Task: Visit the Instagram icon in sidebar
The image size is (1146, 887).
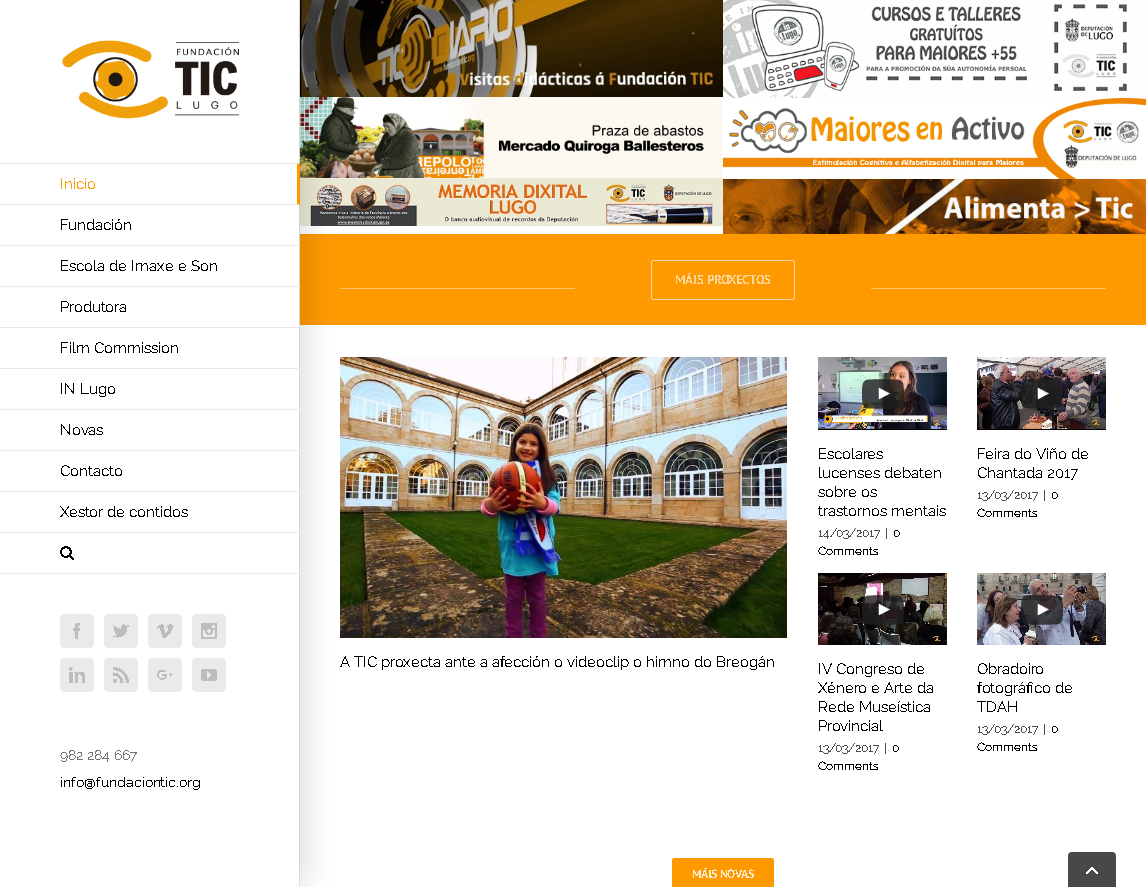Action: point(209,631)
